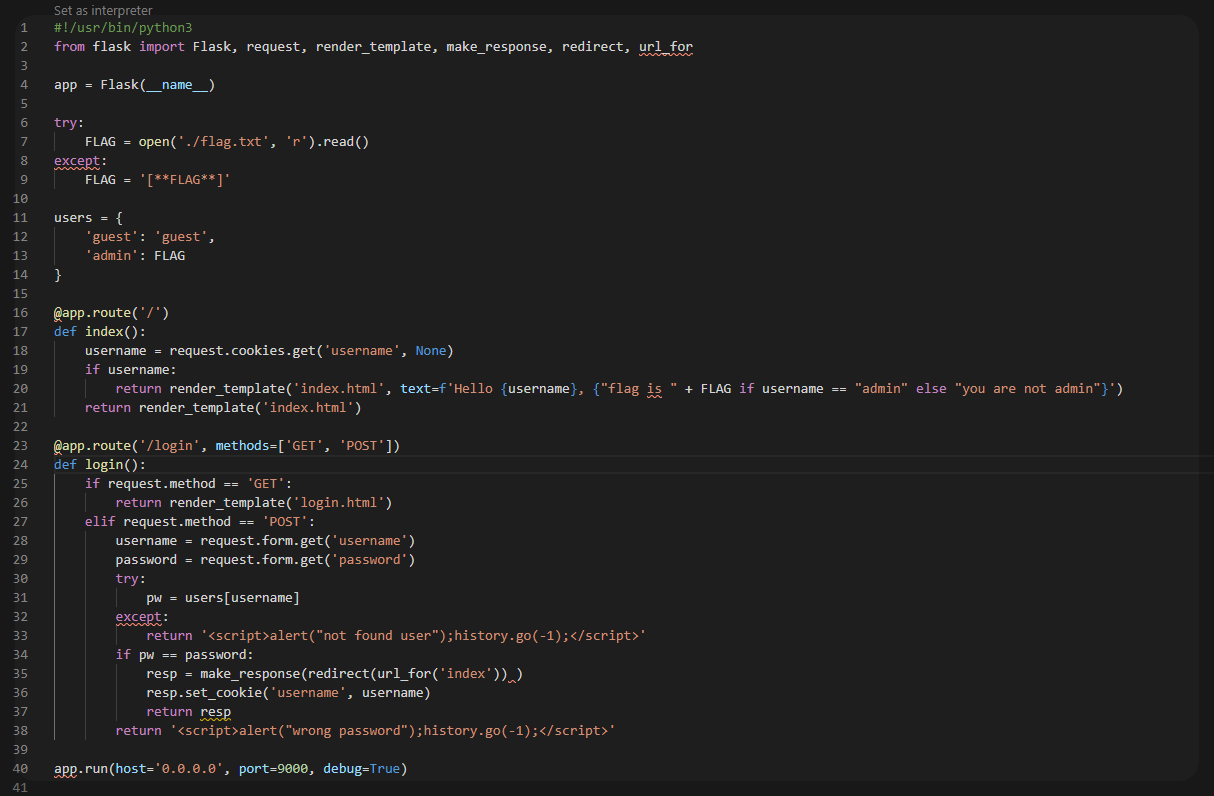Screen dimensions: 1214x796
Task: Click the "you are not admin" string
Action: point(1027,389)
